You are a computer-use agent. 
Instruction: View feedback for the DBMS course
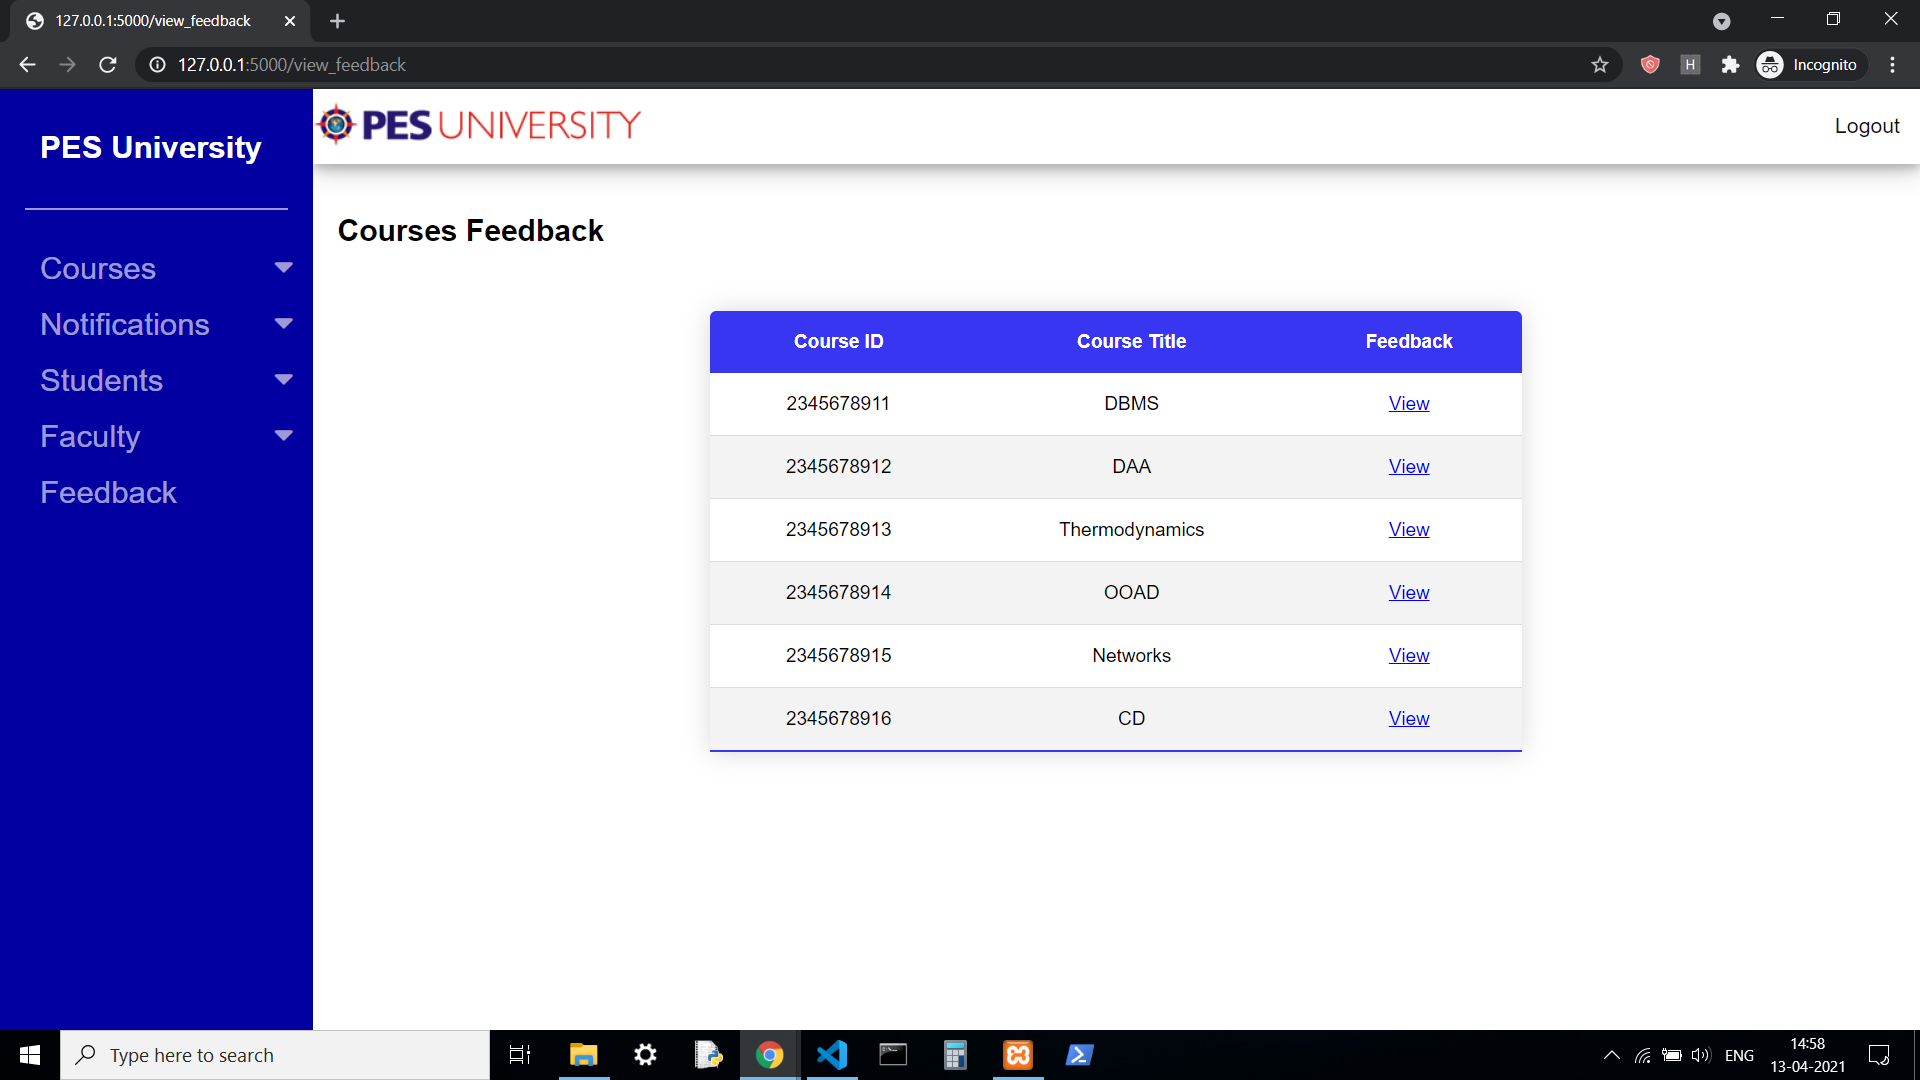[x=1408, y=403]
